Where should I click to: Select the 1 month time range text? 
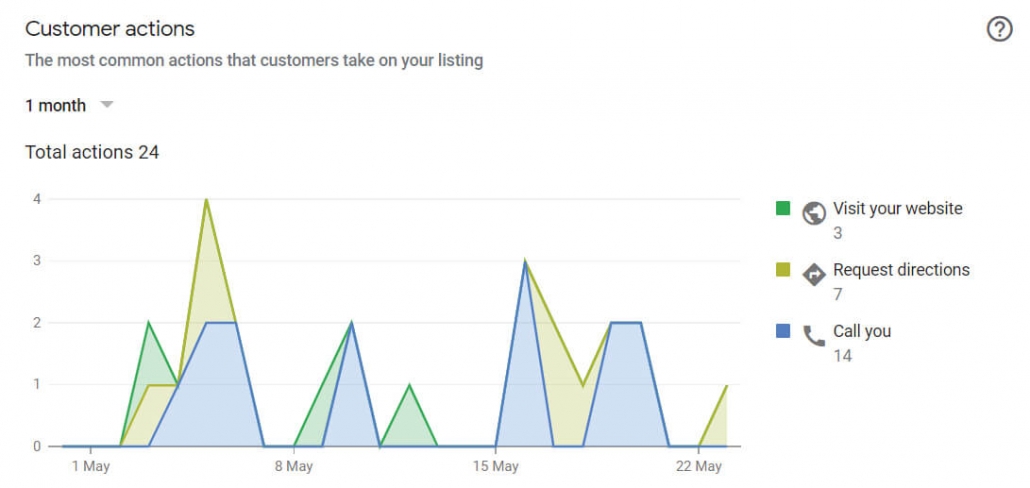(x=56, y=105)
